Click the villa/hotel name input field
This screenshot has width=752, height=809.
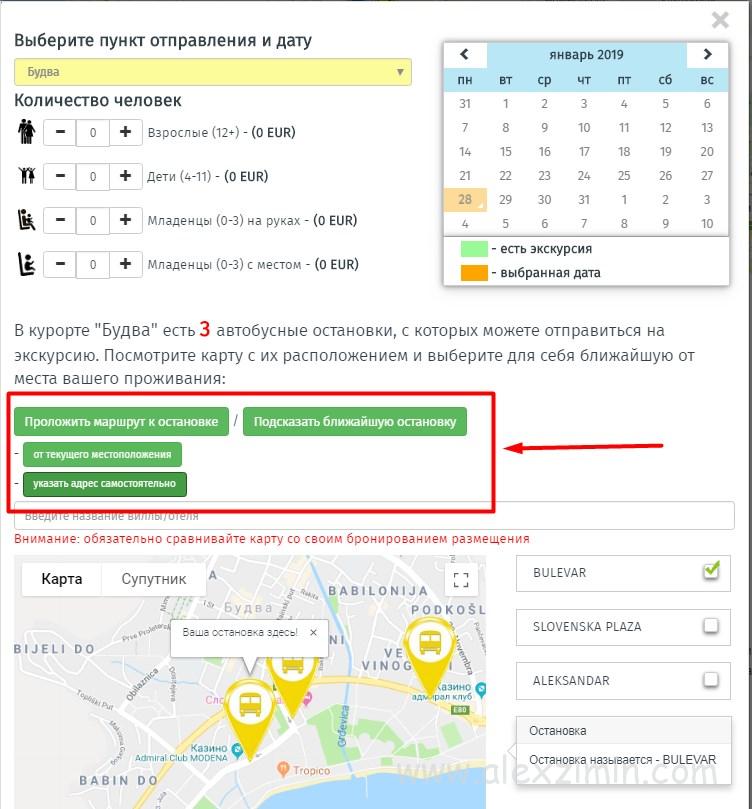click(374, 515)
